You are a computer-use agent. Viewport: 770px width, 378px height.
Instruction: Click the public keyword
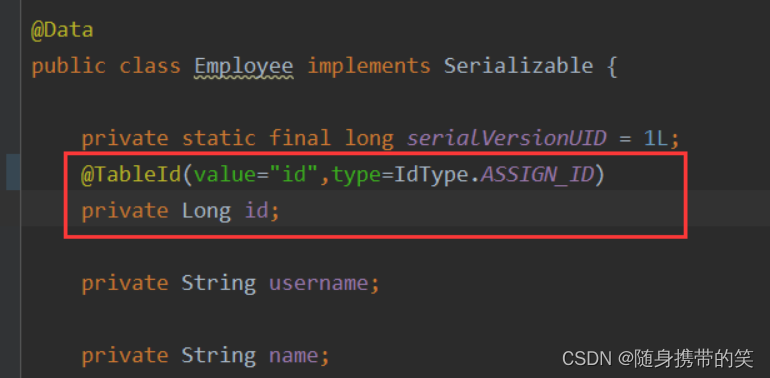tap(68, 67)
